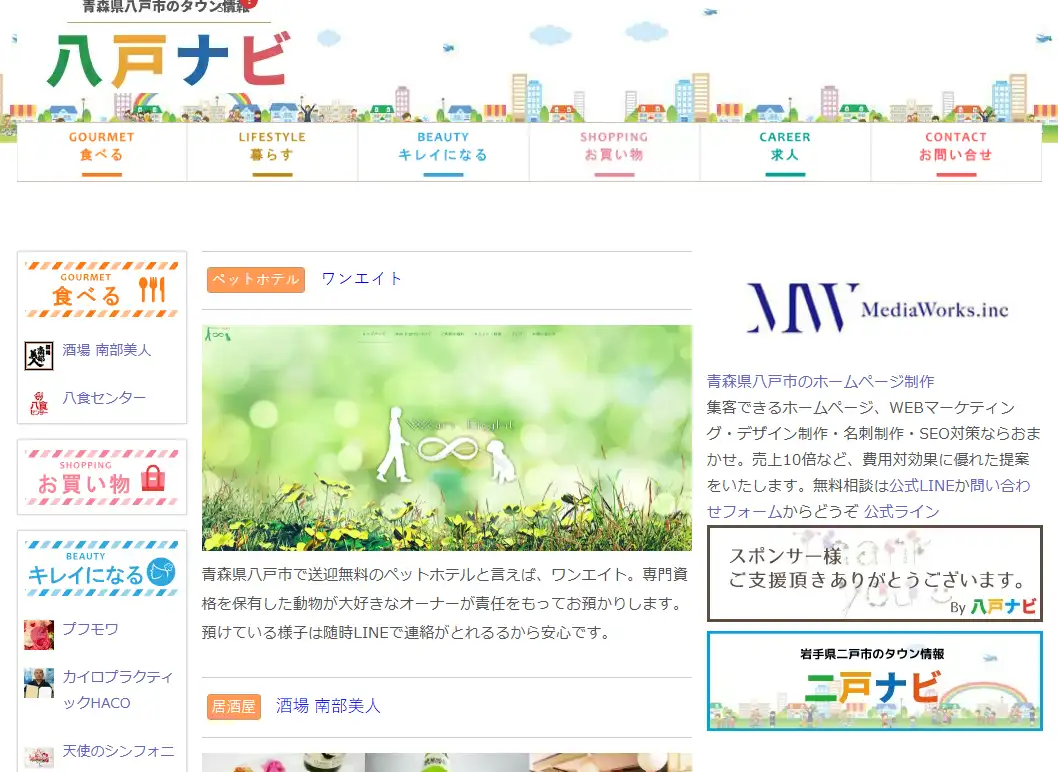
Task: Click the 八食センター logo icon
Action: tap(38, 403)
